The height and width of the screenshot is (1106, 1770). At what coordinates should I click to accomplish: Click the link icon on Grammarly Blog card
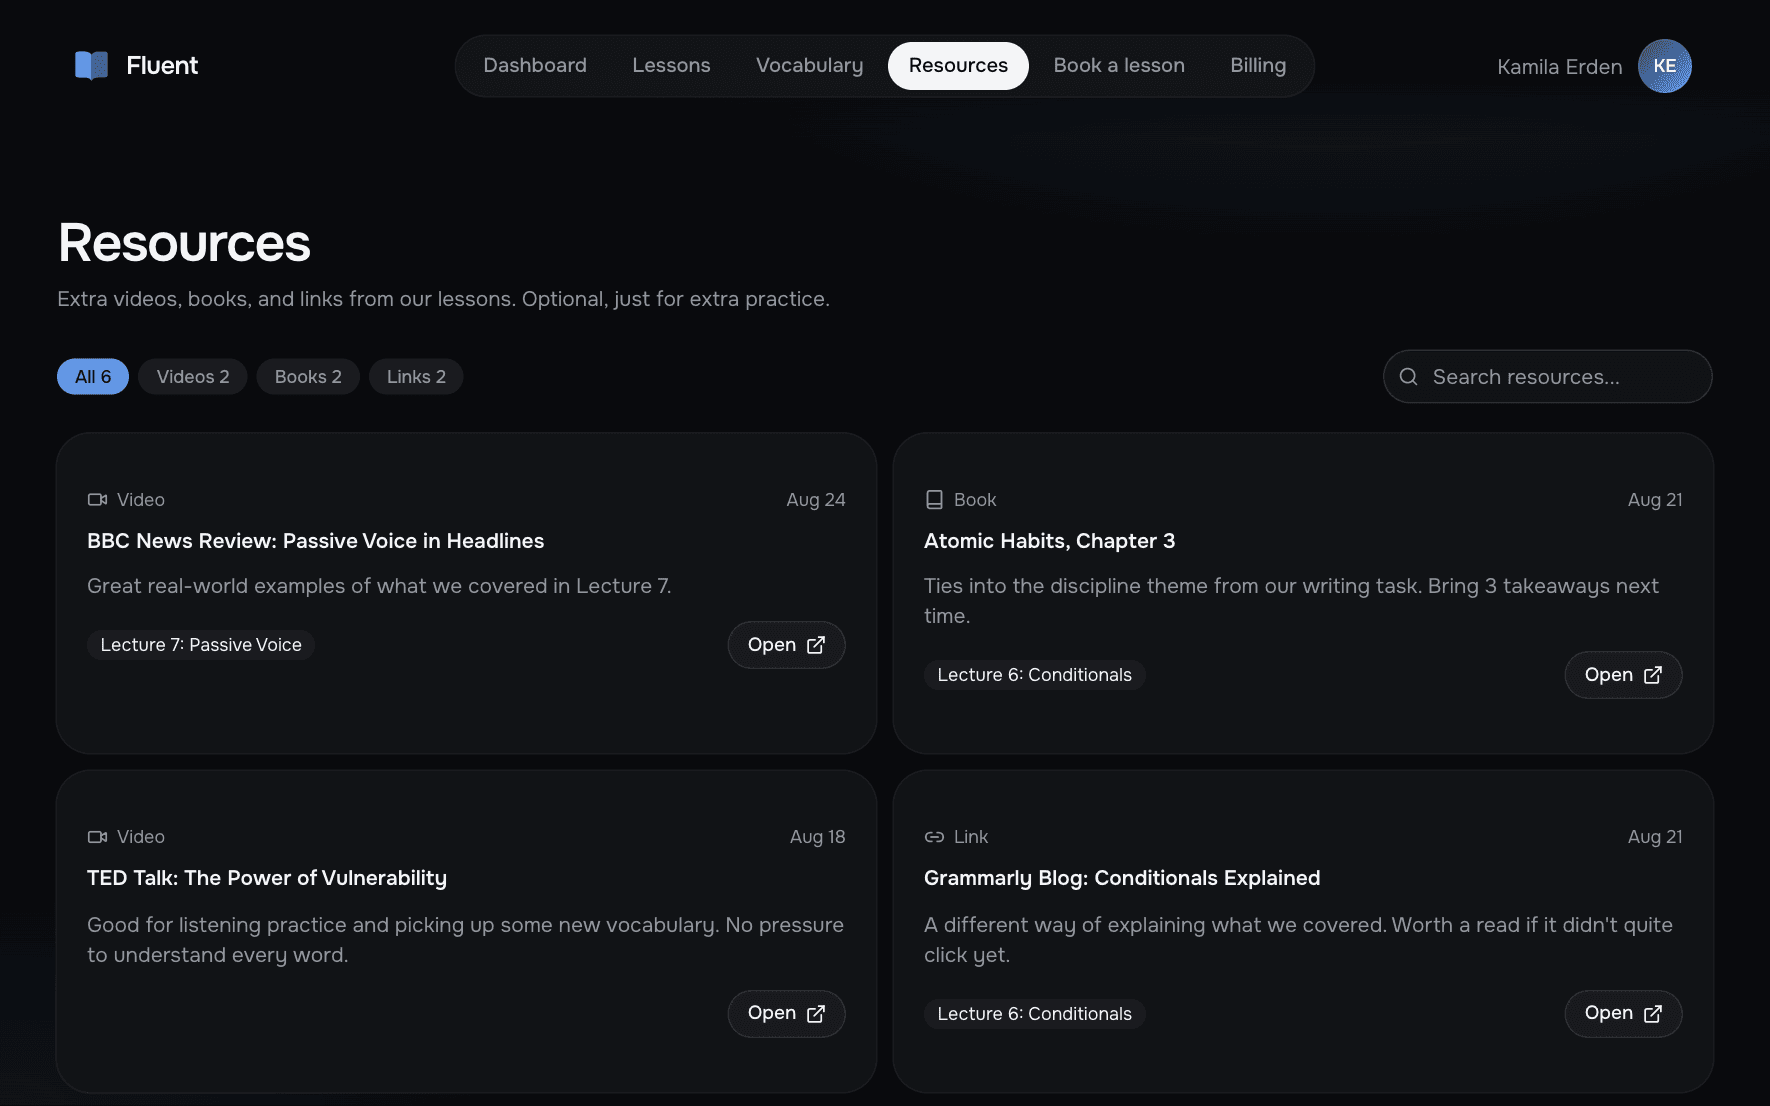tap(934, 837)
